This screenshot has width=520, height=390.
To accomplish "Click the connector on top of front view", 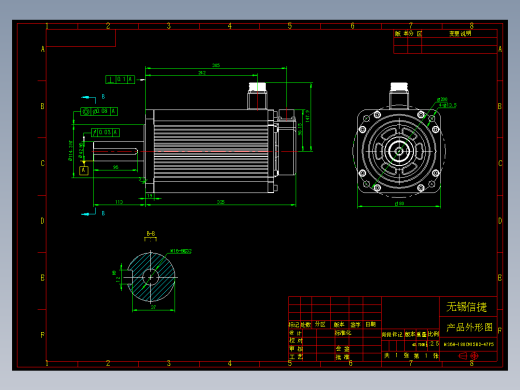I will 399,95.
